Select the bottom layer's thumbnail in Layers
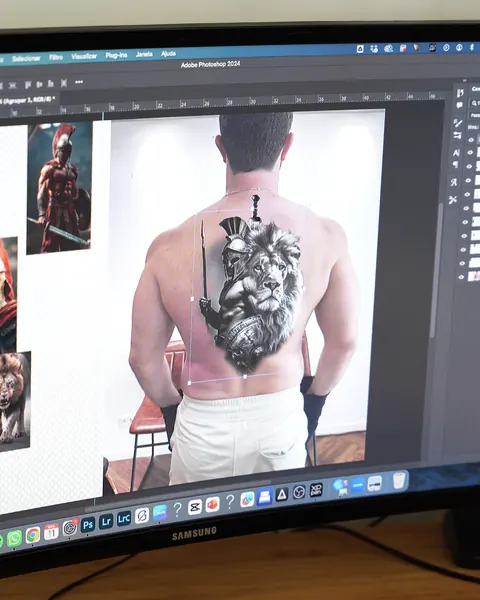Image resolution: width=480 pixels, height=600 pixels. (474, 276)
